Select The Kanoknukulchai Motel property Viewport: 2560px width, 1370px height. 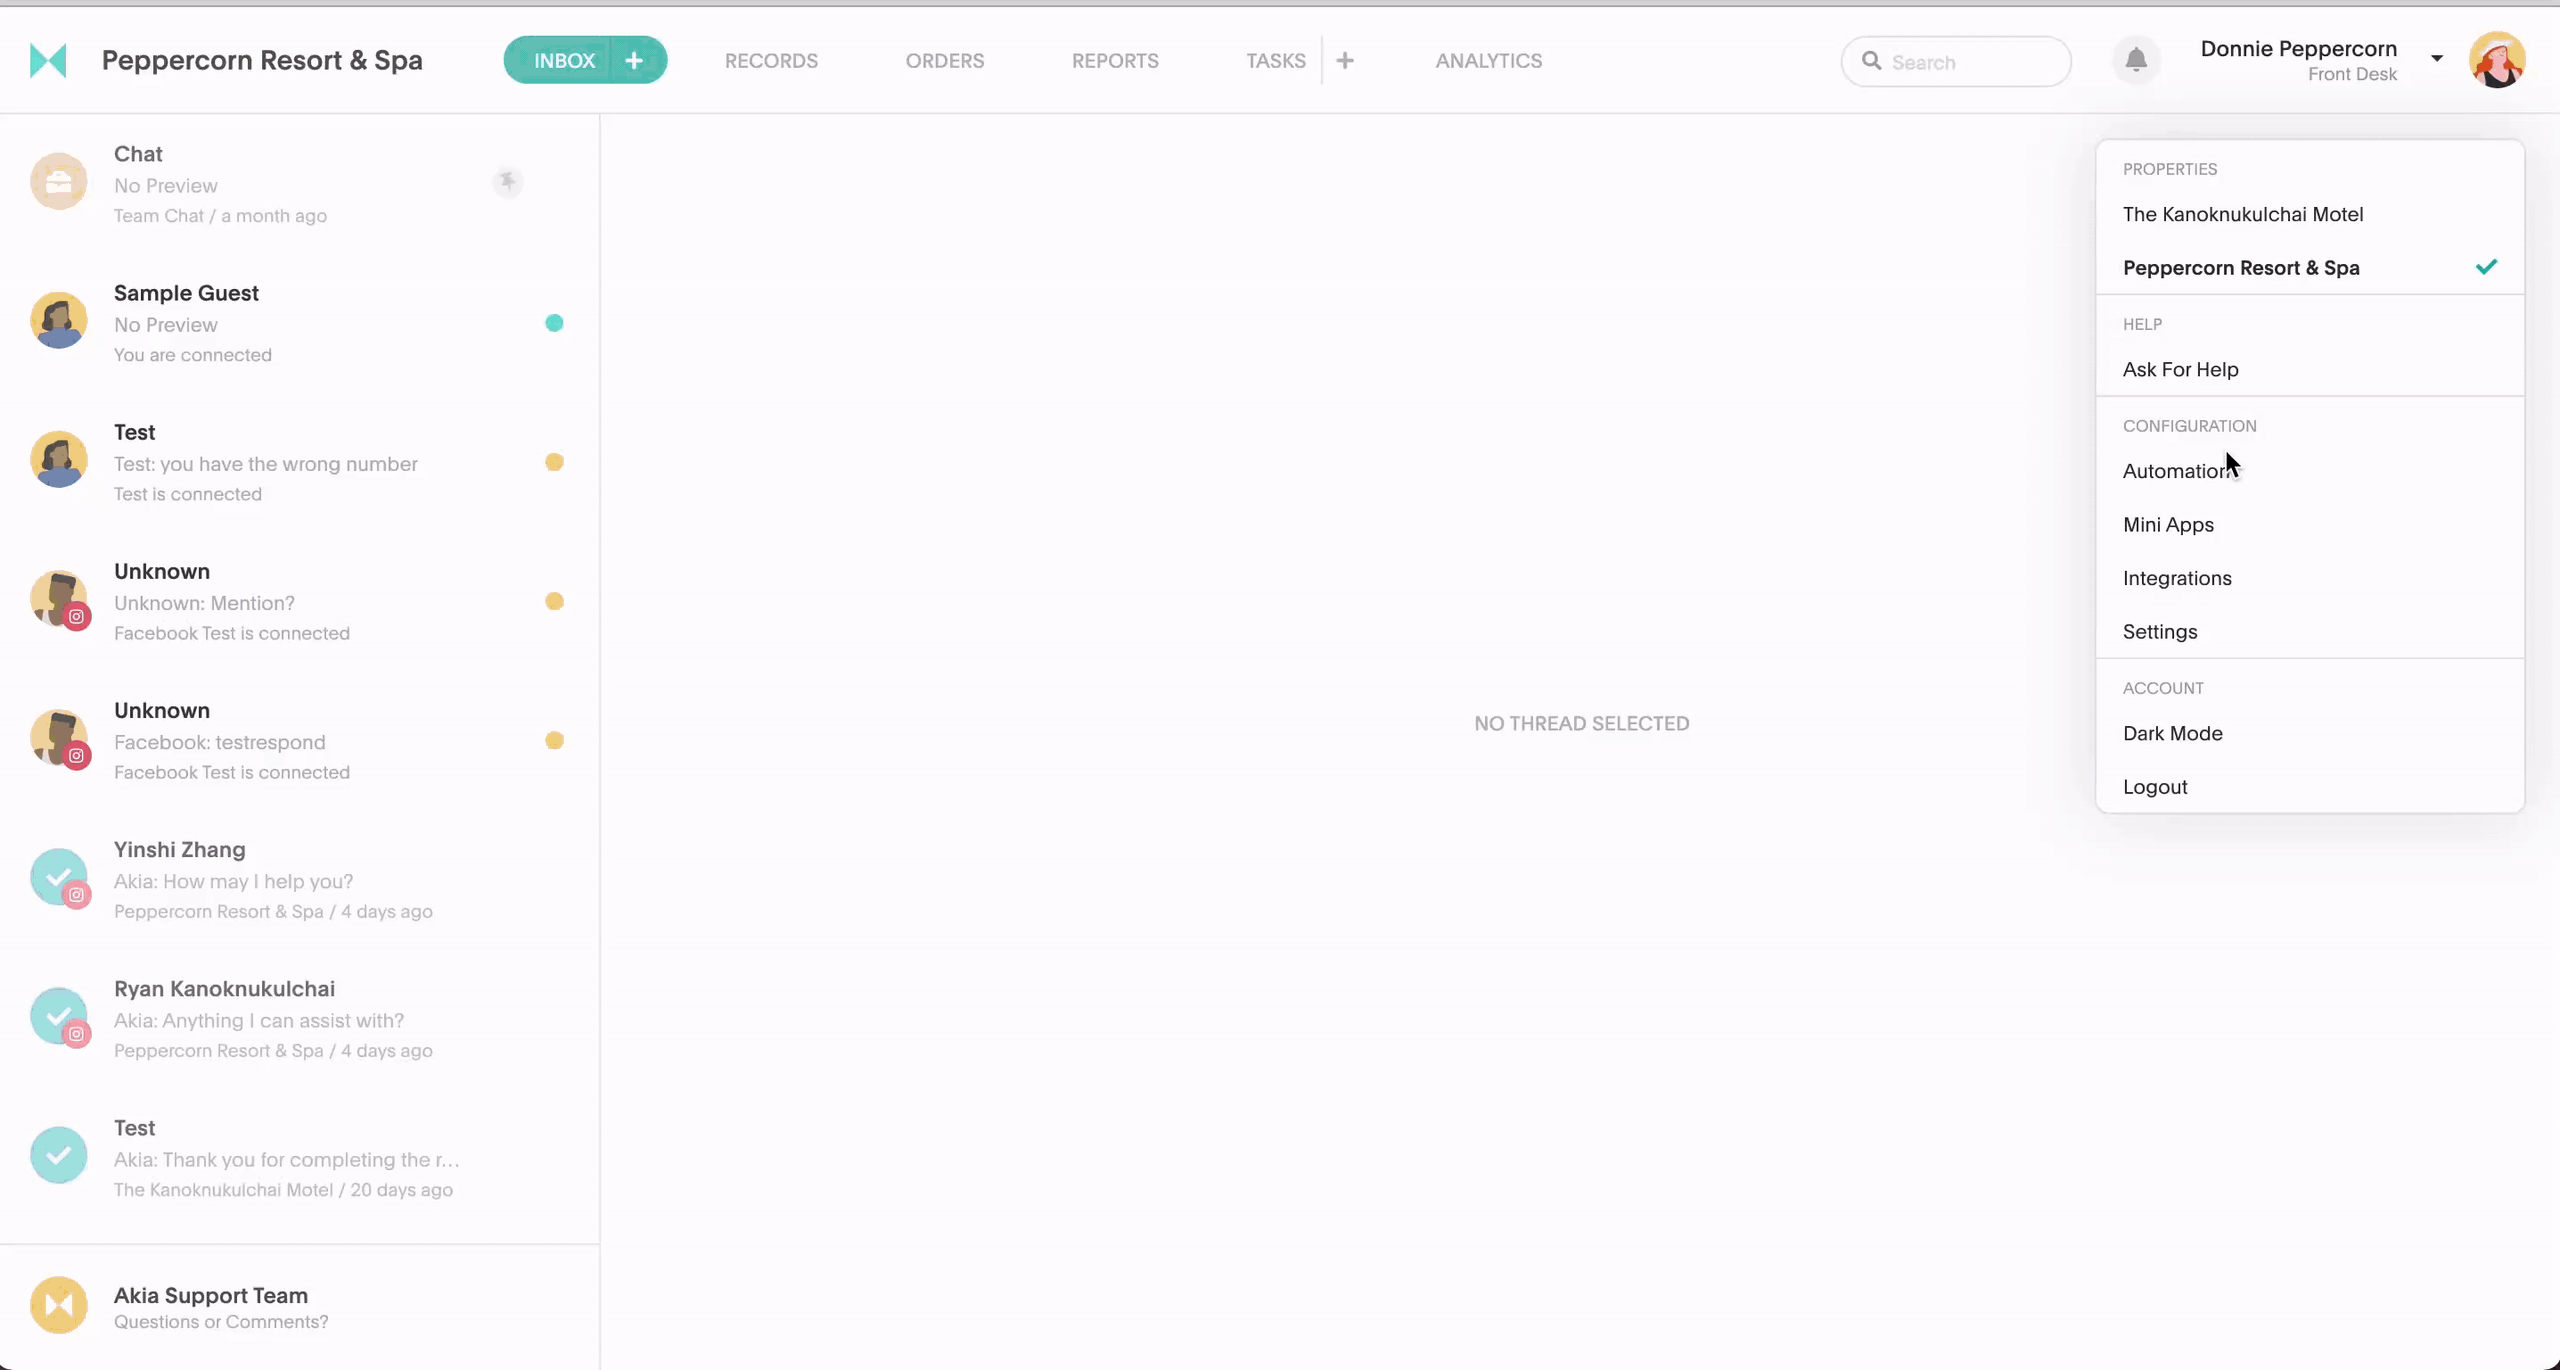(2243, 213)
